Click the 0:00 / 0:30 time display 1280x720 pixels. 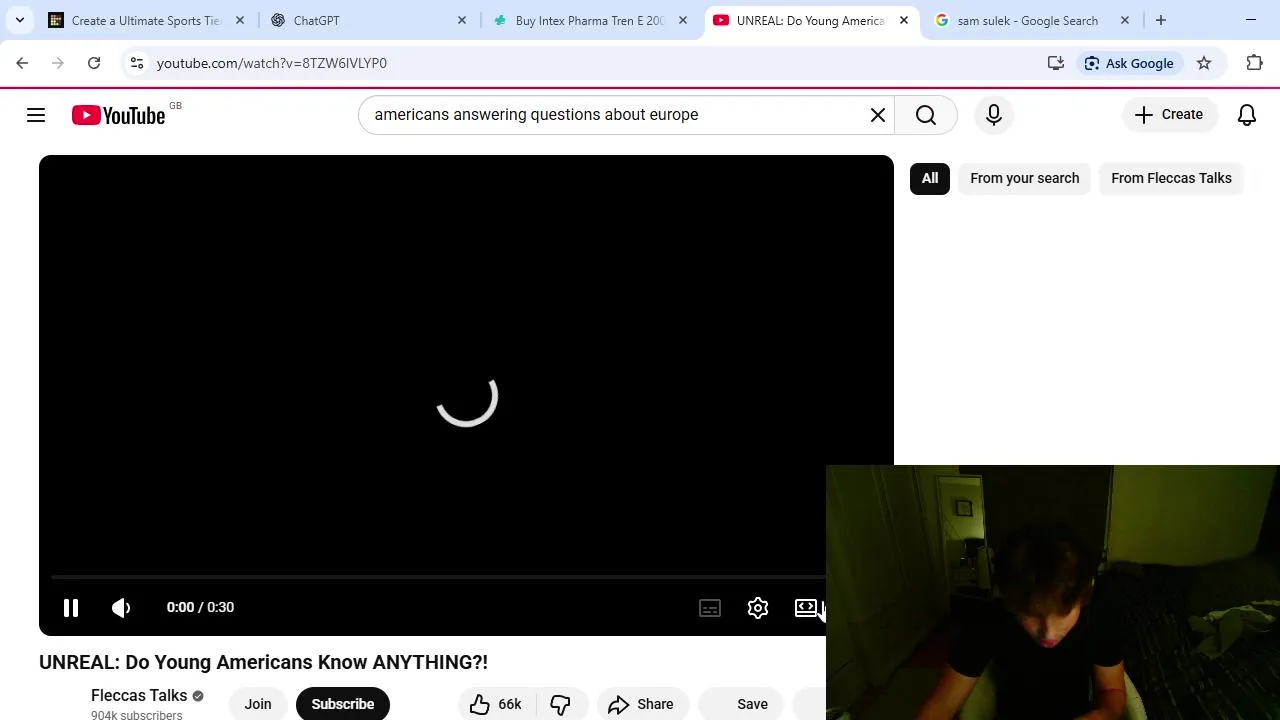(x=200, y=607)
